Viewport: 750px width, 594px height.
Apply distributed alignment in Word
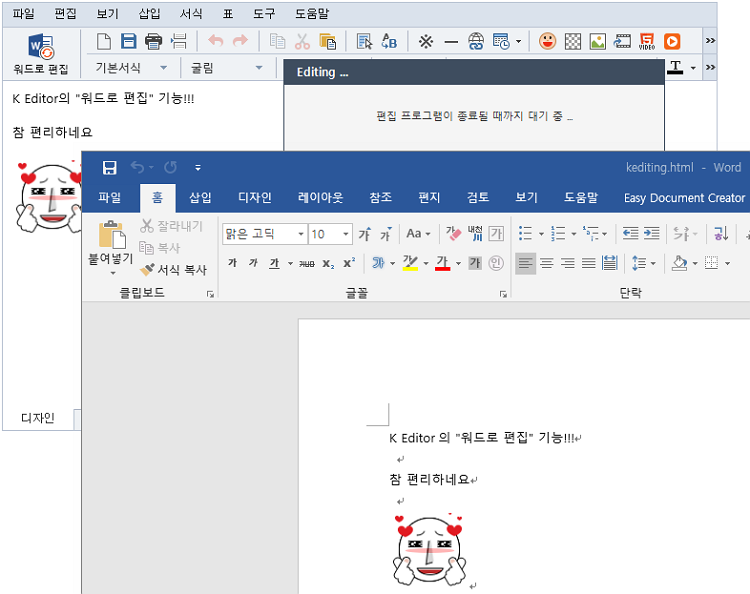[610, 263]
